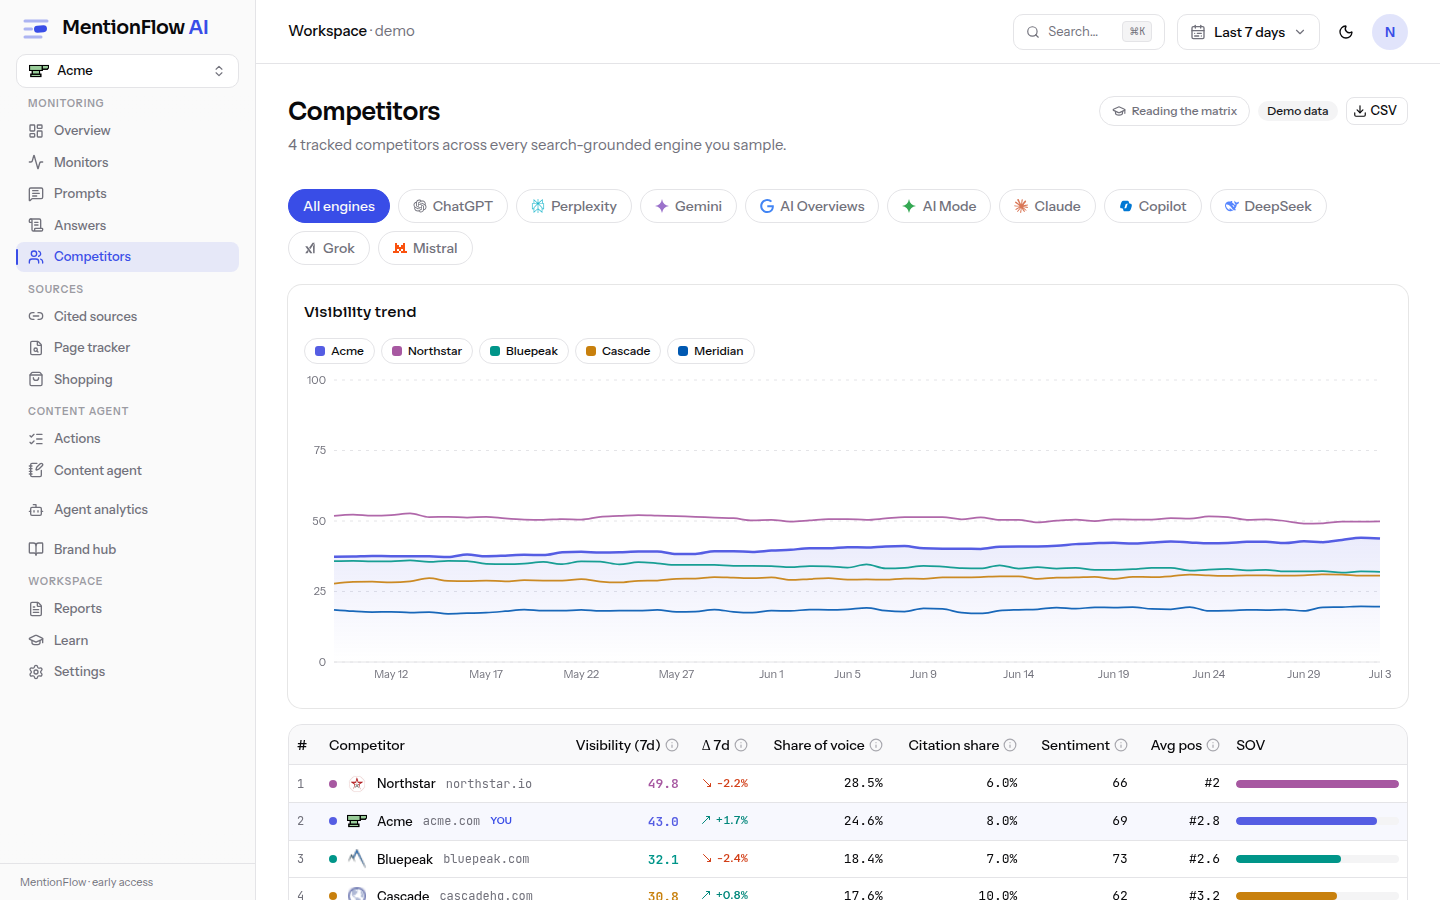Click the acme.com domain text
Image resolution: width=1440 pixels, height=900 pixels.
(x=451, y=821)
